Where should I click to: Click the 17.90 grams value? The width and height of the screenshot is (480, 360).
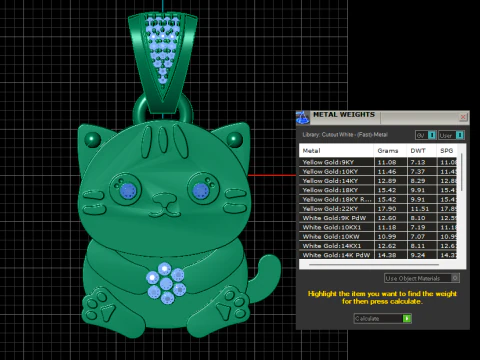click(387, 209)
